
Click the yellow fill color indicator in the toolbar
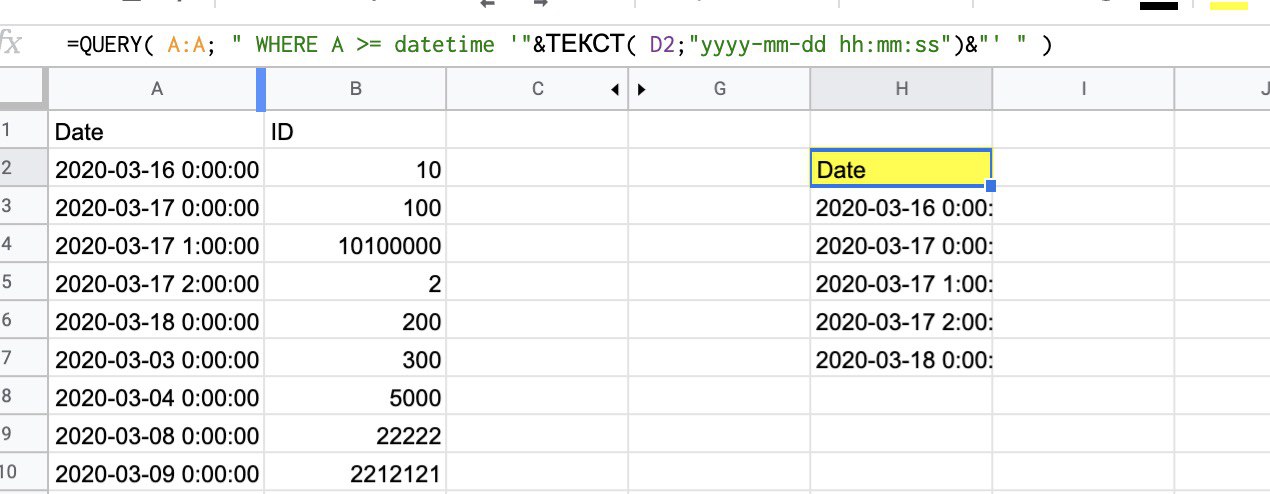pyautogui.click(x=1228, y=5)
